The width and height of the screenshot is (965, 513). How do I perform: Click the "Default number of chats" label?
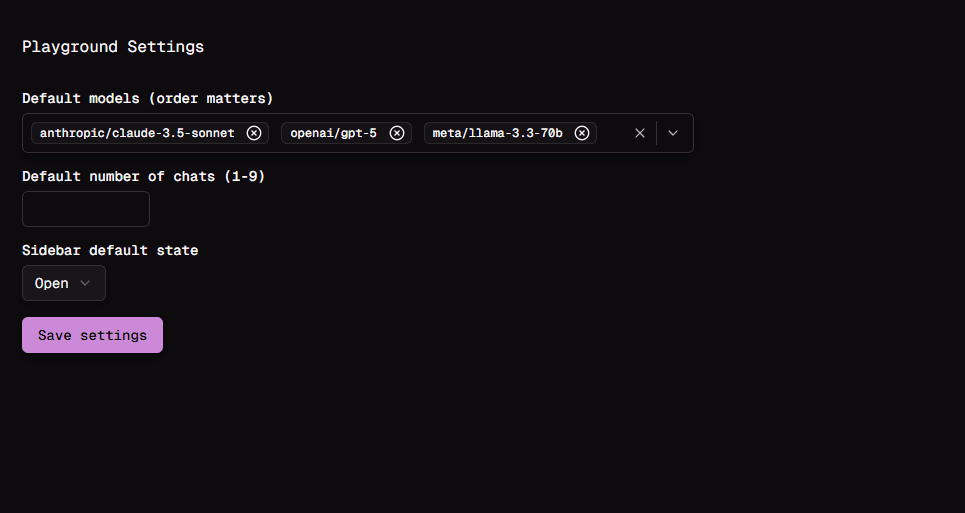(118, 176)
